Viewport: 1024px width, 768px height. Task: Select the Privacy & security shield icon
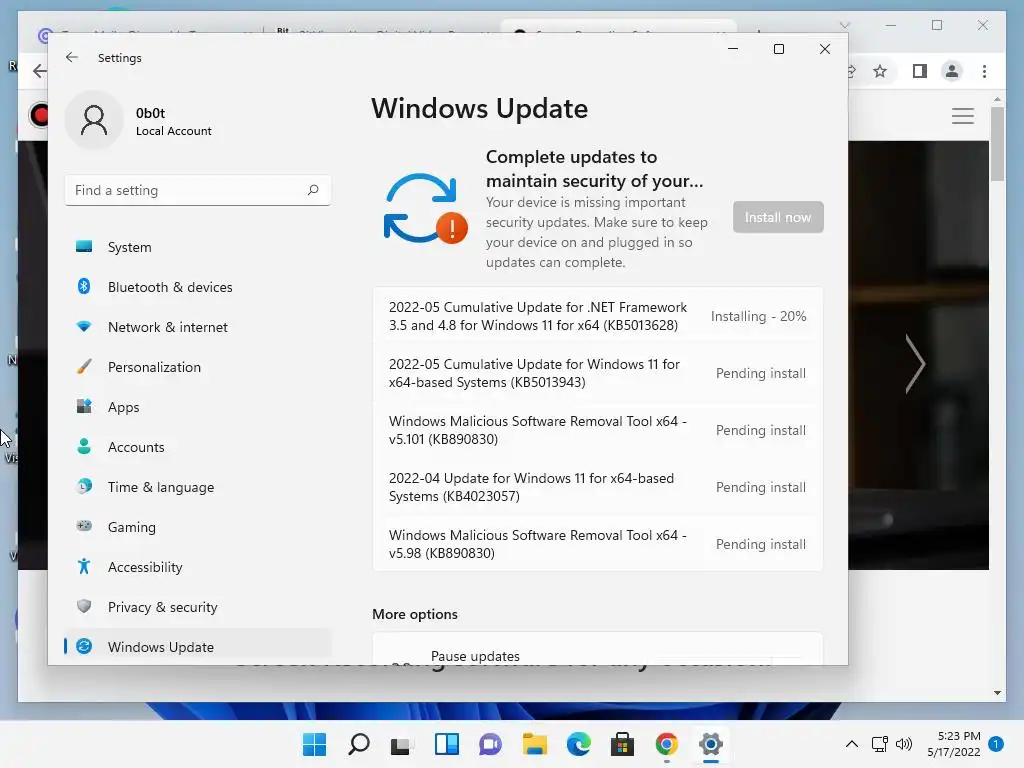84,606
